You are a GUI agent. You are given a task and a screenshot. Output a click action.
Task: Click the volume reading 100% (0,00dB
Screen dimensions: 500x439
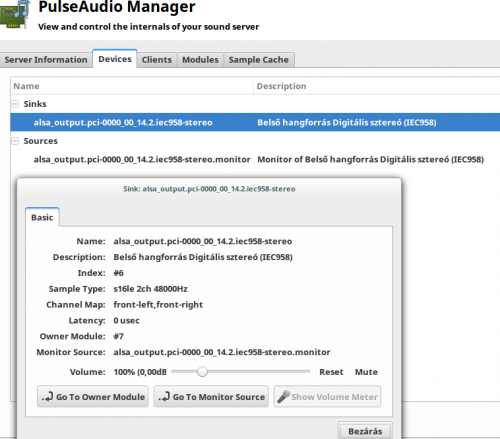point(140,372)
